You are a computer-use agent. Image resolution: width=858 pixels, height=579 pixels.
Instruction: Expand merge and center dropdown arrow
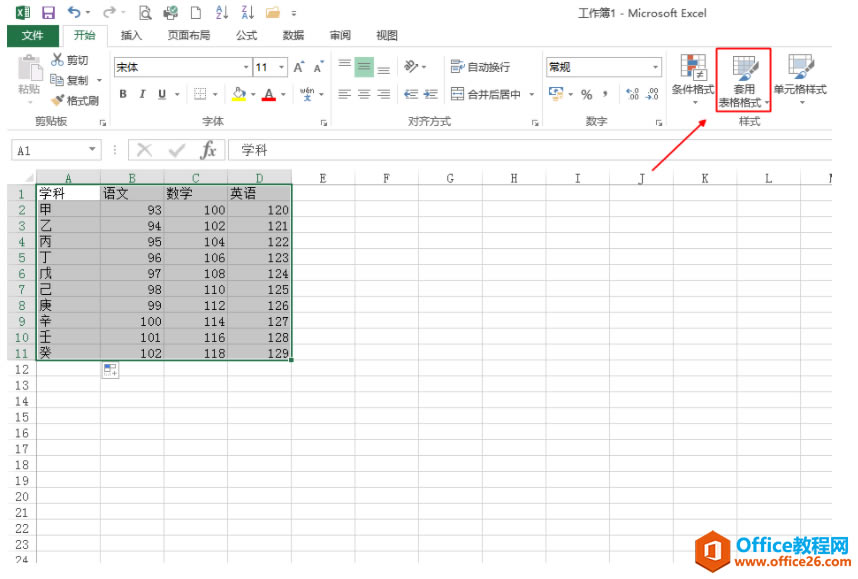tap(531, 94)
